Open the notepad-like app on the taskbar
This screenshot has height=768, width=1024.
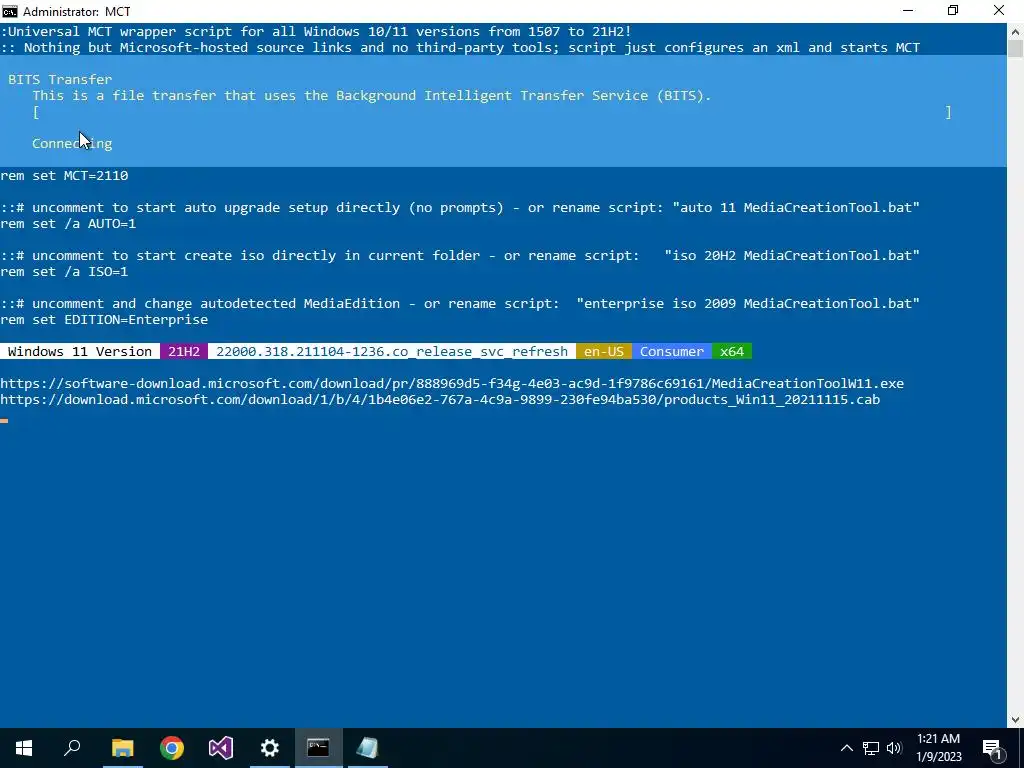(368, 748)
